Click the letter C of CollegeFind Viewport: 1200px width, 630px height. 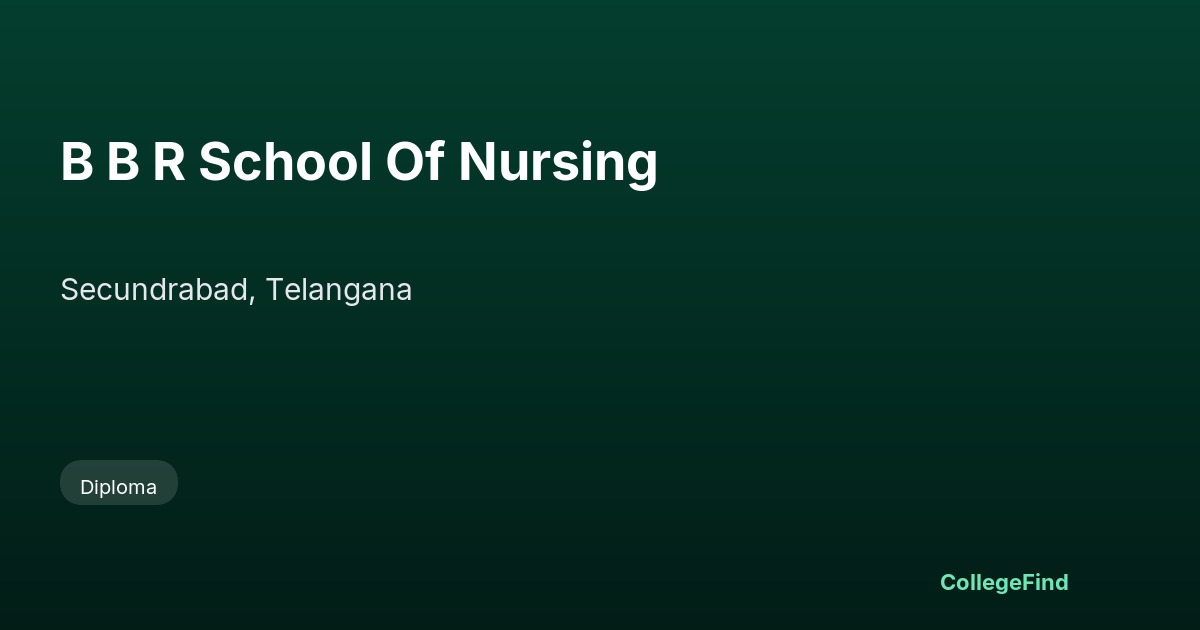[948, 582]
